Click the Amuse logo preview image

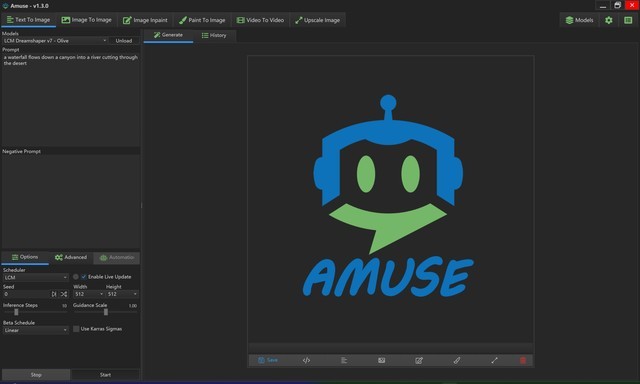pos(391,199)
